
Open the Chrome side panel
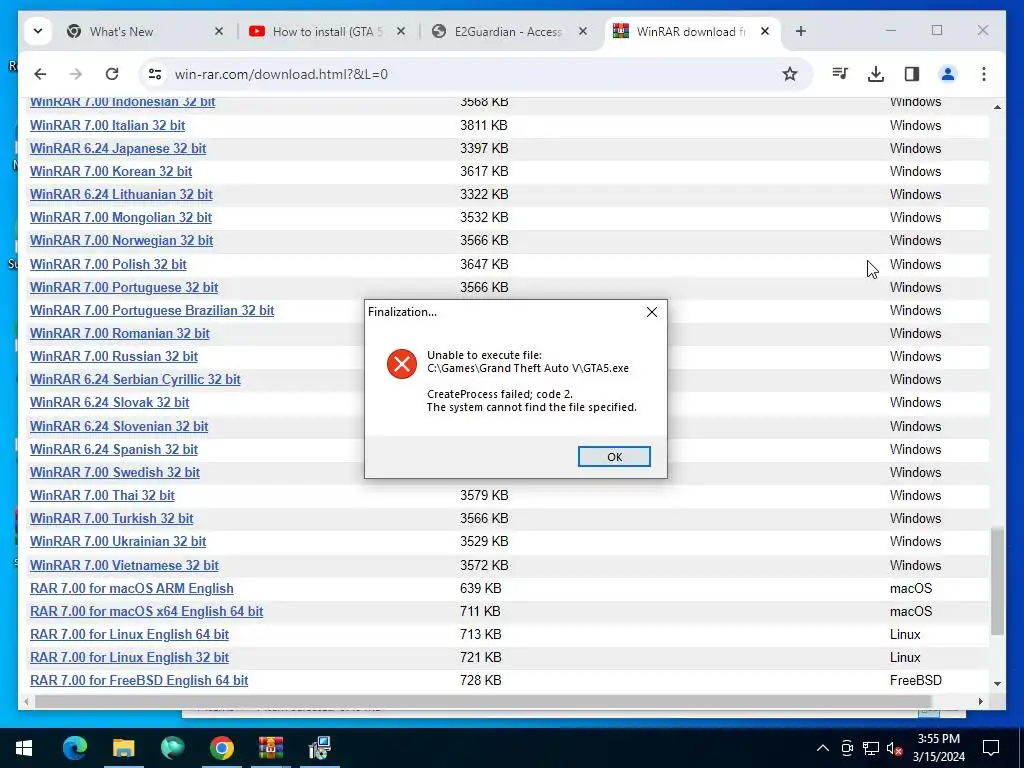(x=912, y=74)
